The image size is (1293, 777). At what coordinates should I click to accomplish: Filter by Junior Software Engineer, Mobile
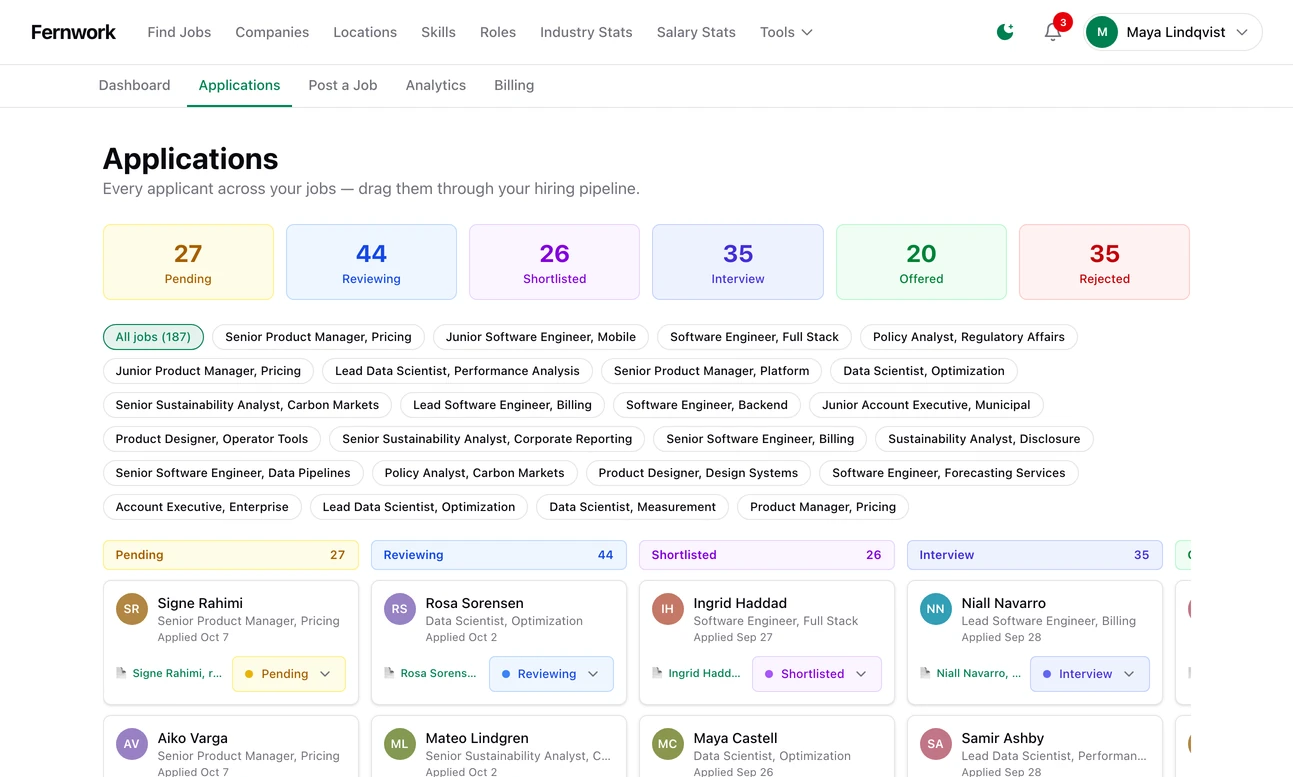coord(541,337)
